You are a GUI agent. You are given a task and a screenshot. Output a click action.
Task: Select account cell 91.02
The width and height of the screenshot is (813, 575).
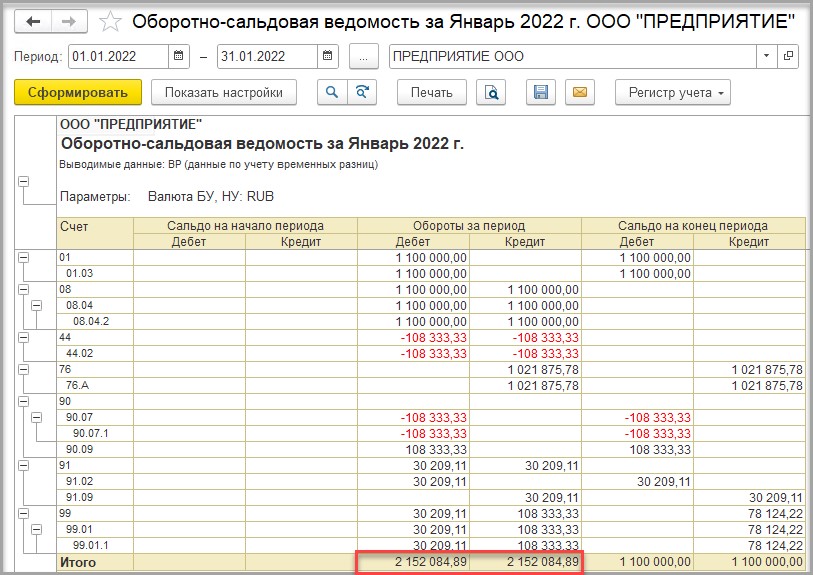[x=95, y=482]
